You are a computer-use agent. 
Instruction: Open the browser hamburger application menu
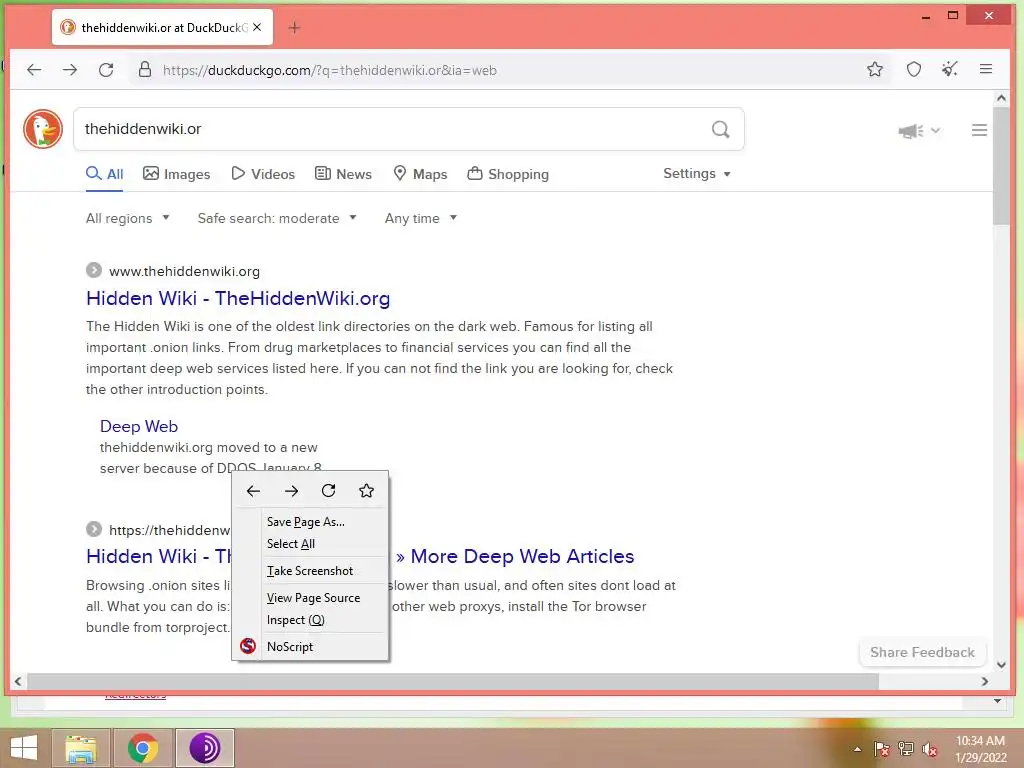[986, 69]
